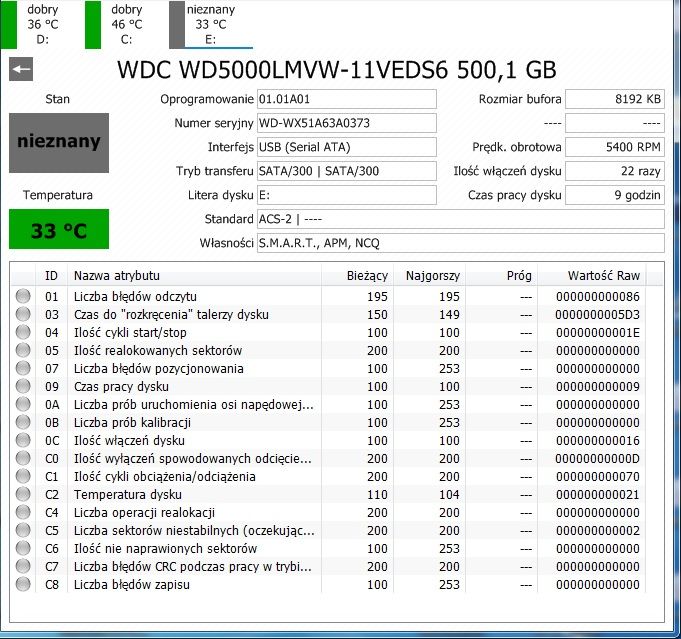The height and width of the screenshot is (639, 681).
Task: Click the Ilość włączeń dysku value 22 razy
Action: pyautogui.click(x=615, y=171)
